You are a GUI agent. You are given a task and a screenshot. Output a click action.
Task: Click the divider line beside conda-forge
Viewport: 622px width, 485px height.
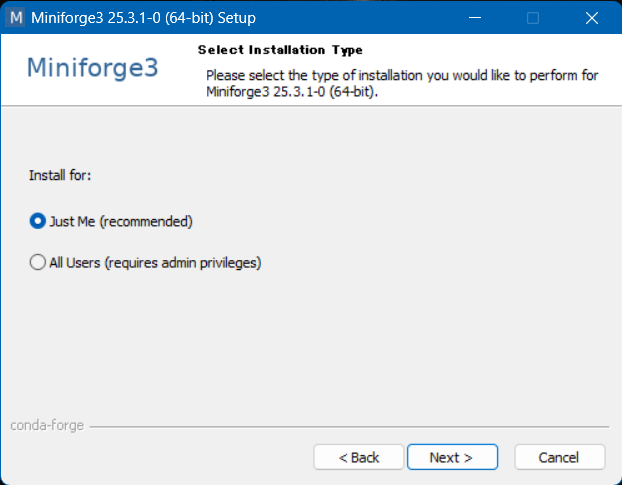tap(350, 426)
